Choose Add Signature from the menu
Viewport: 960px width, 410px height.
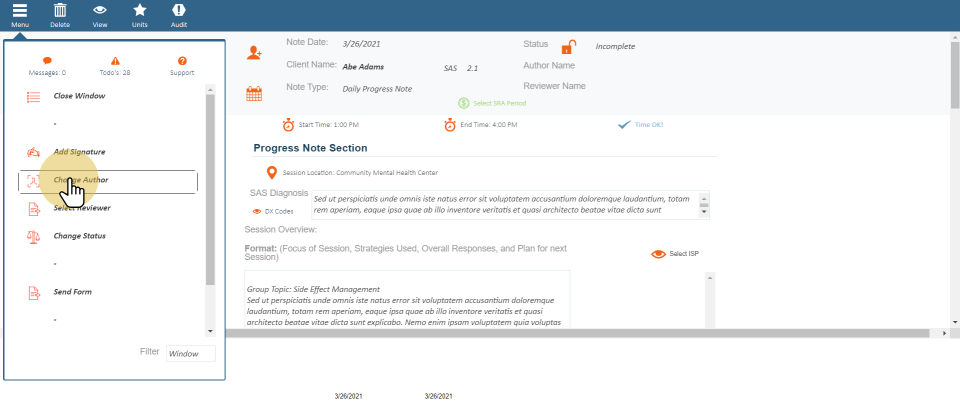pyautogui.click(x=79, y=152)
